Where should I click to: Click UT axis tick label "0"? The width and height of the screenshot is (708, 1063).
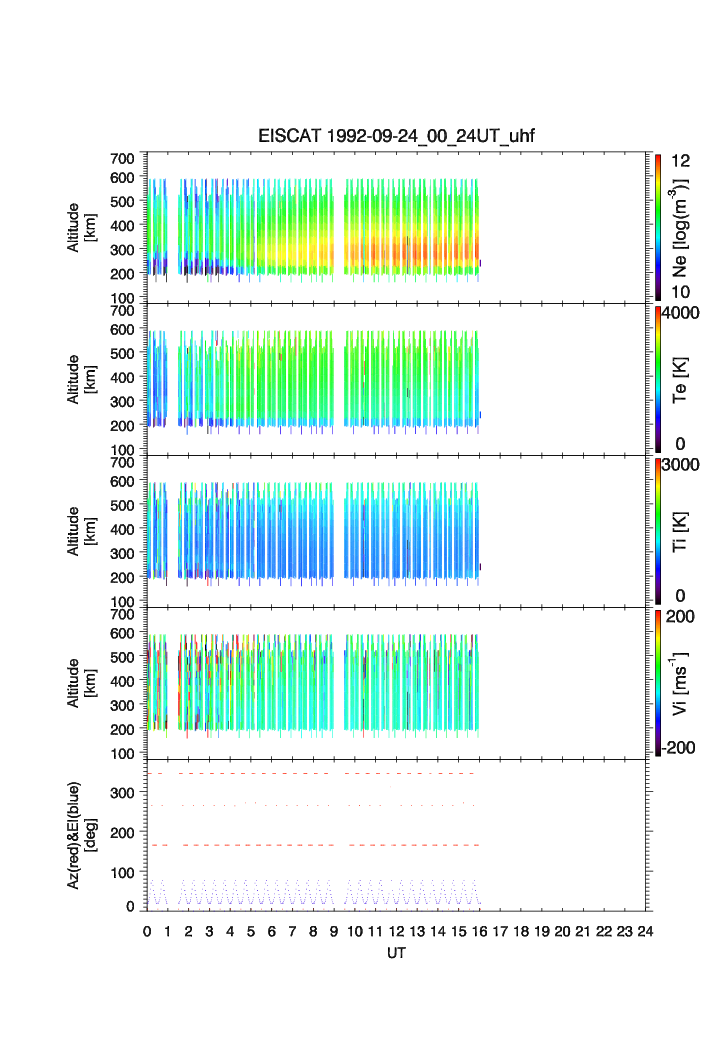point(147,931)
